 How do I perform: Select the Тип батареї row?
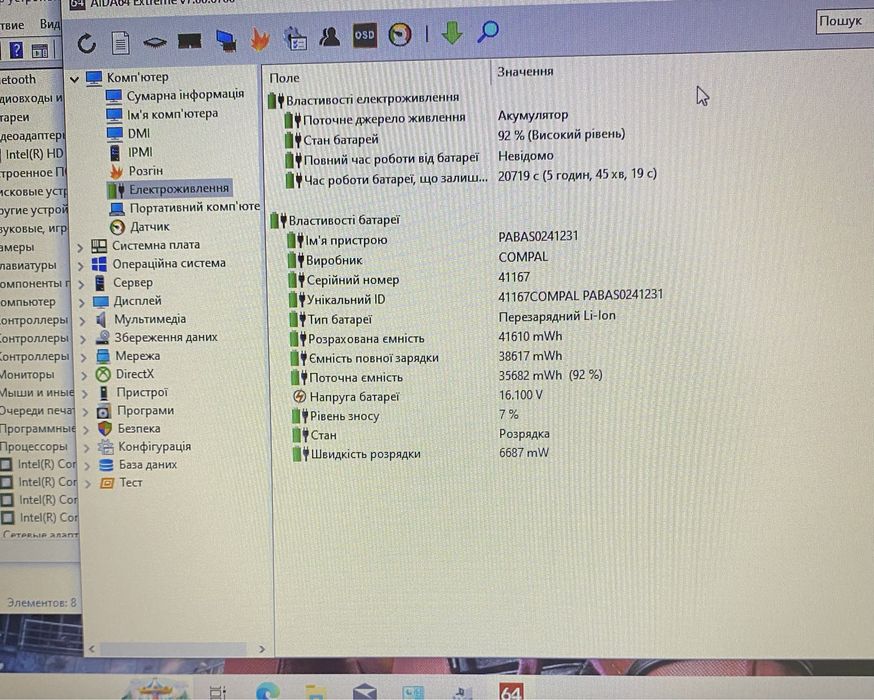coord(453,319)
